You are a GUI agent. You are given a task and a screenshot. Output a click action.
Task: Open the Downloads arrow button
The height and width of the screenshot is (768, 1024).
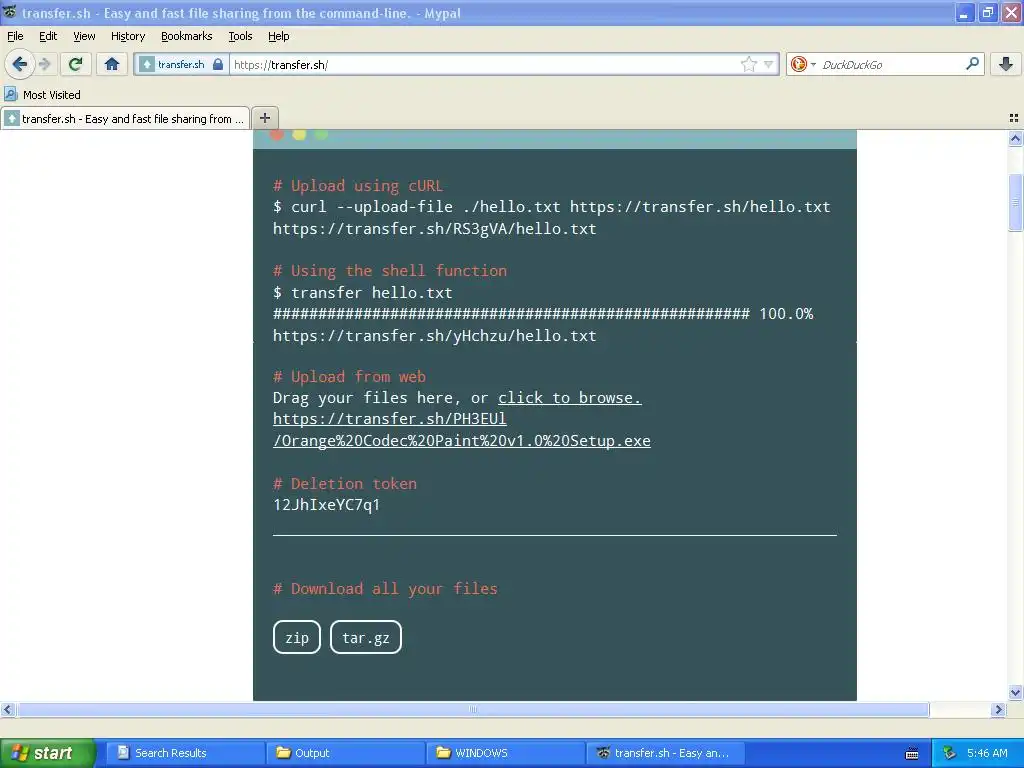click(1006, 64)
